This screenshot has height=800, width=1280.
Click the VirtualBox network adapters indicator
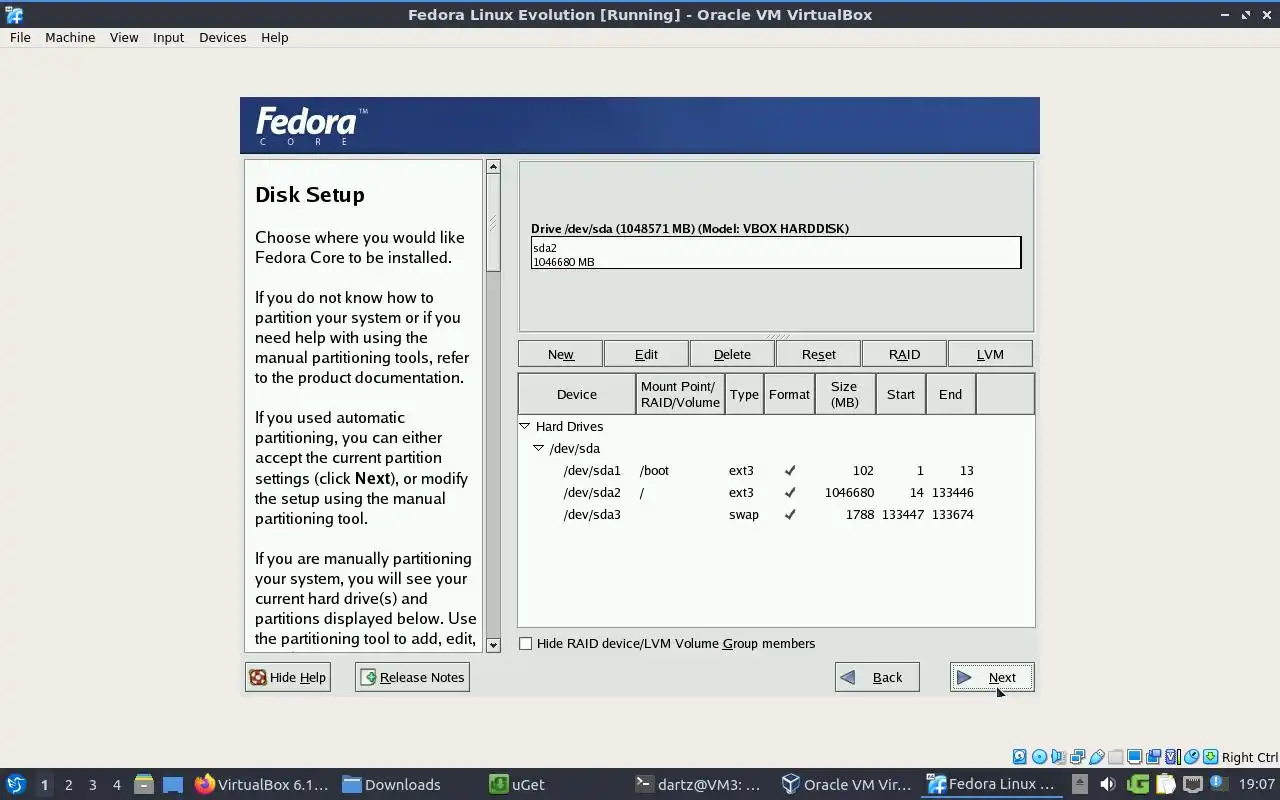(1077, 757)
